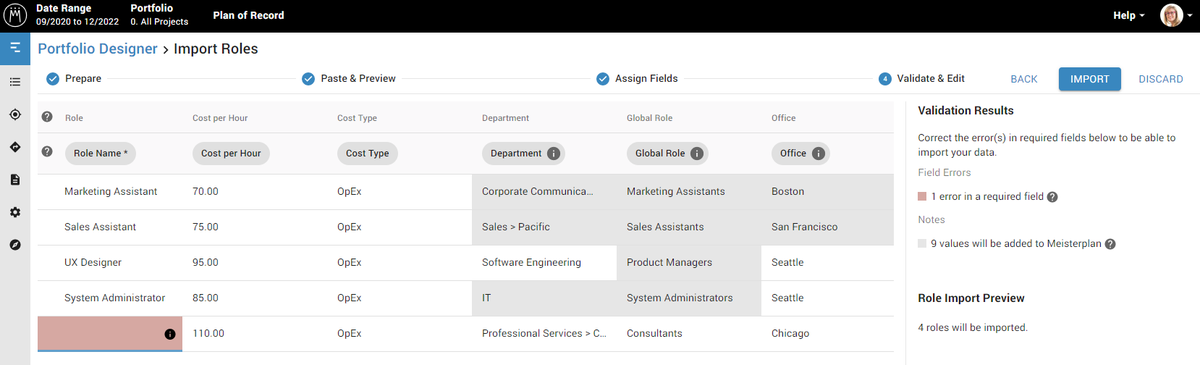
Task: Open the user avatar profile picture
Action: (1171, 15)
